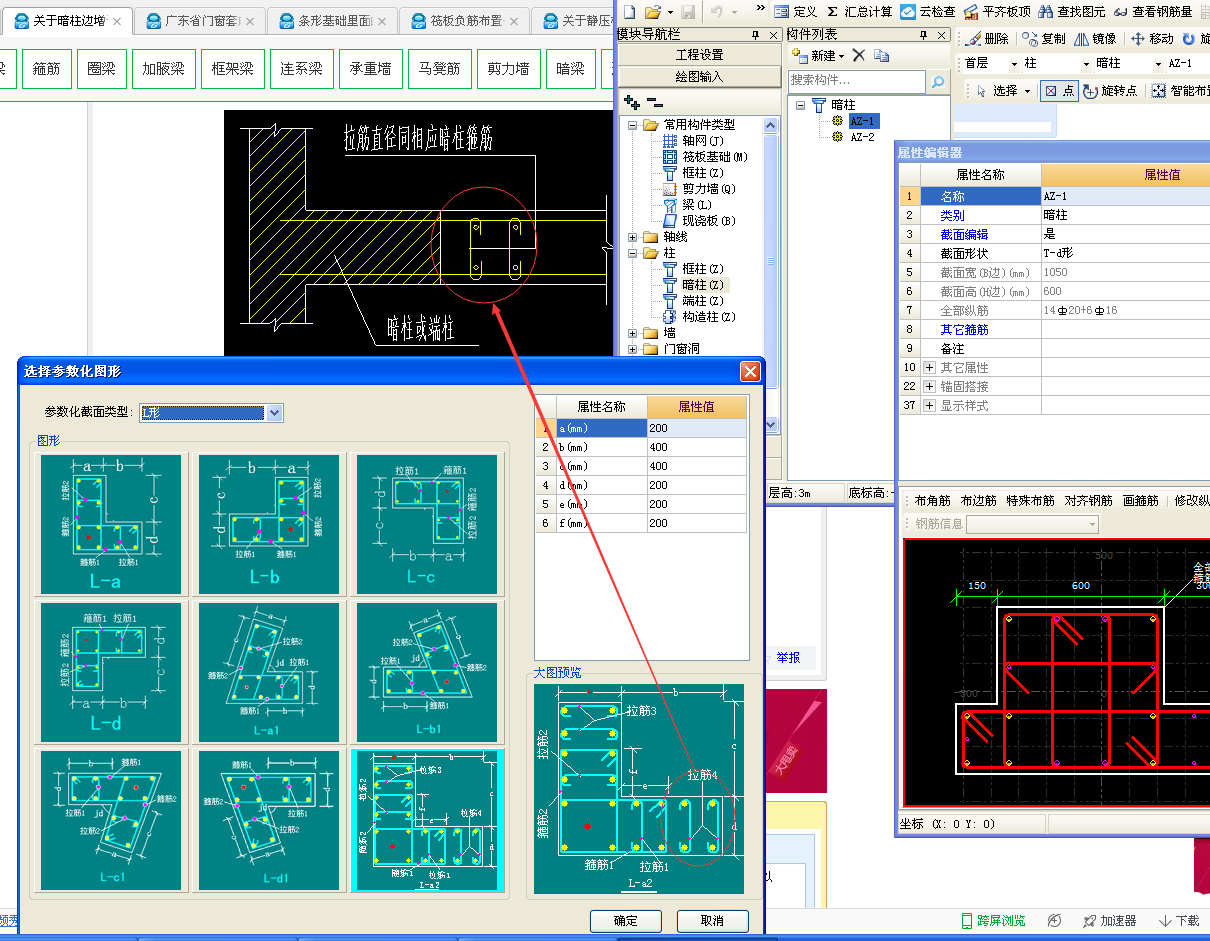Viewport: 1210px width, 941px height.
Task: Click the 对齐钢筋 menu item
Action: [x=1087, y=501]
